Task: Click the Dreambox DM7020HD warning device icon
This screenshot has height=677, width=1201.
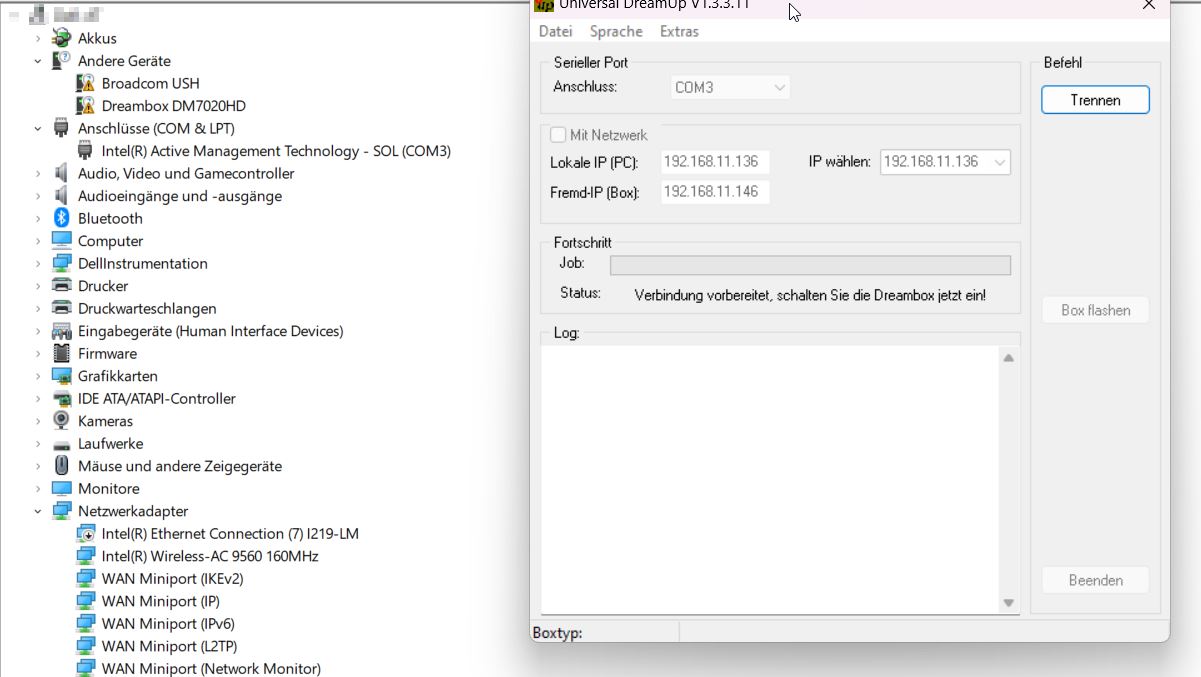Action: coord(86,106)
